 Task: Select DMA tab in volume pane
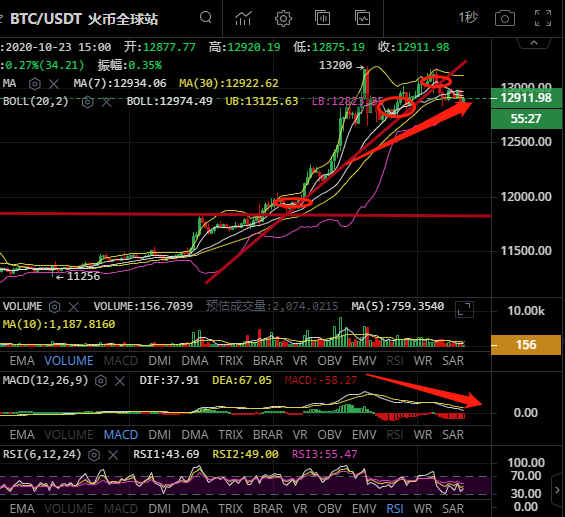pyautogui.click(x=195, y=361)
